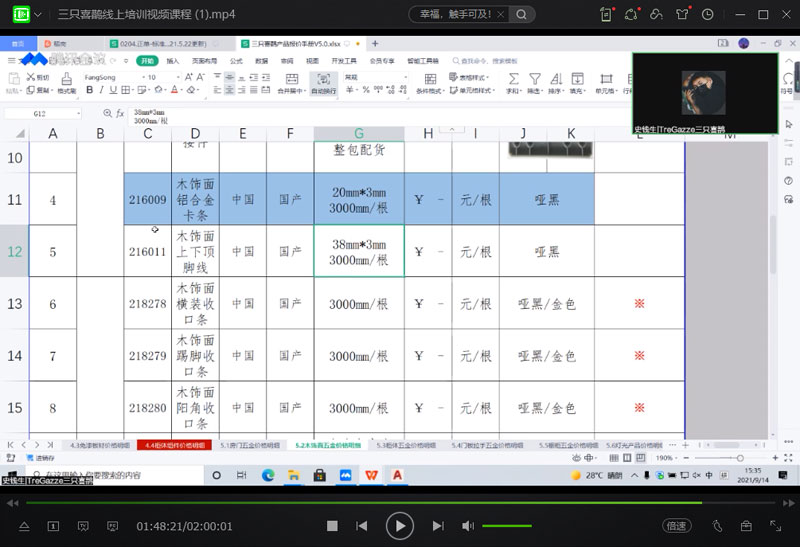Image resolution: width=800 pixels, height=547 pixels.
Task: Expand the 表格样式 table style dropdown
Action: [488, 78]
